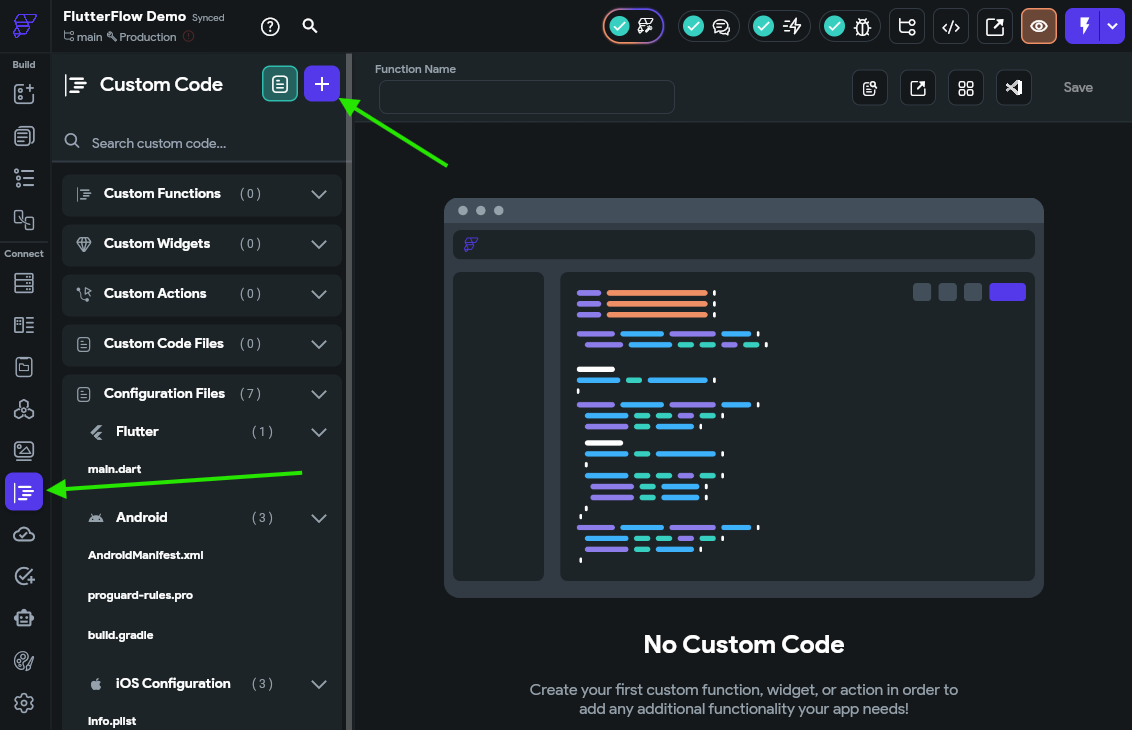Click the Custom Code panel title
This screenshot has height=730, width=1132.
pos(161,84)
